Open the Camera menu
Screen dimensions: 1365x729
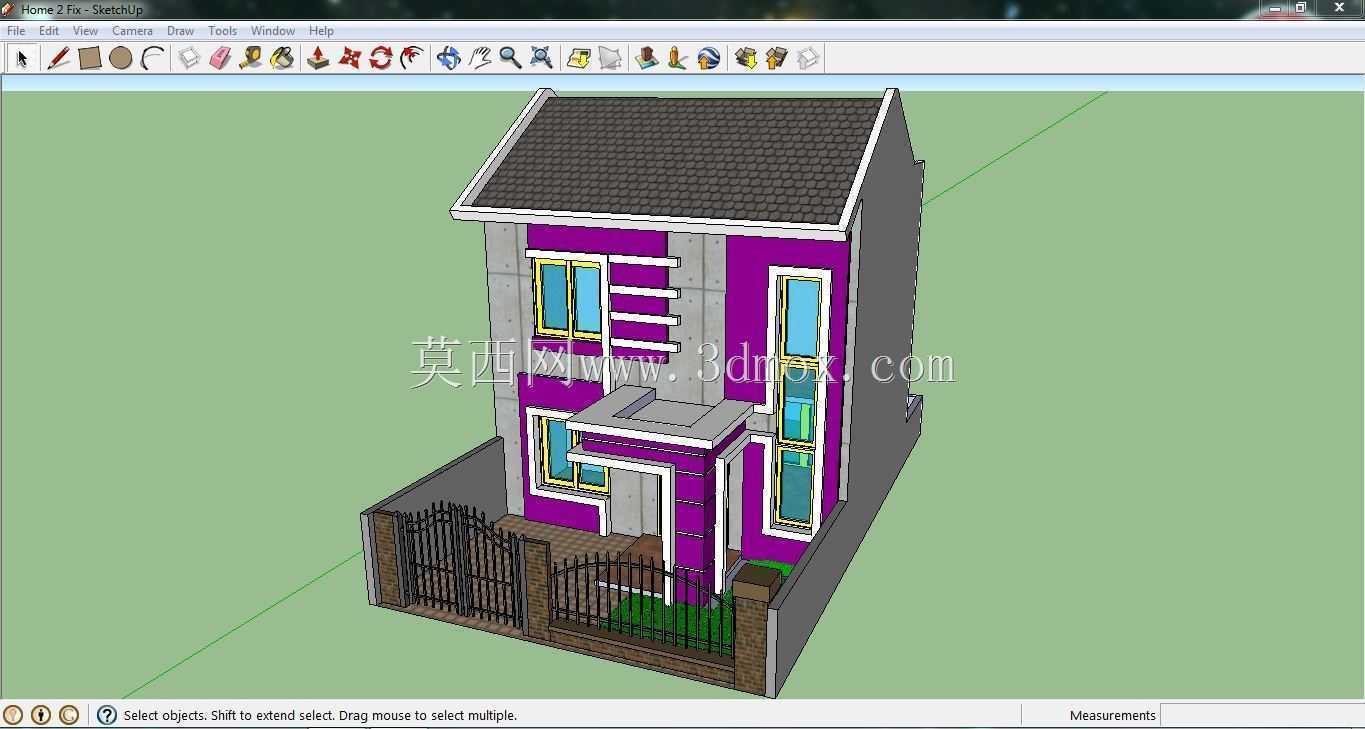132,31
